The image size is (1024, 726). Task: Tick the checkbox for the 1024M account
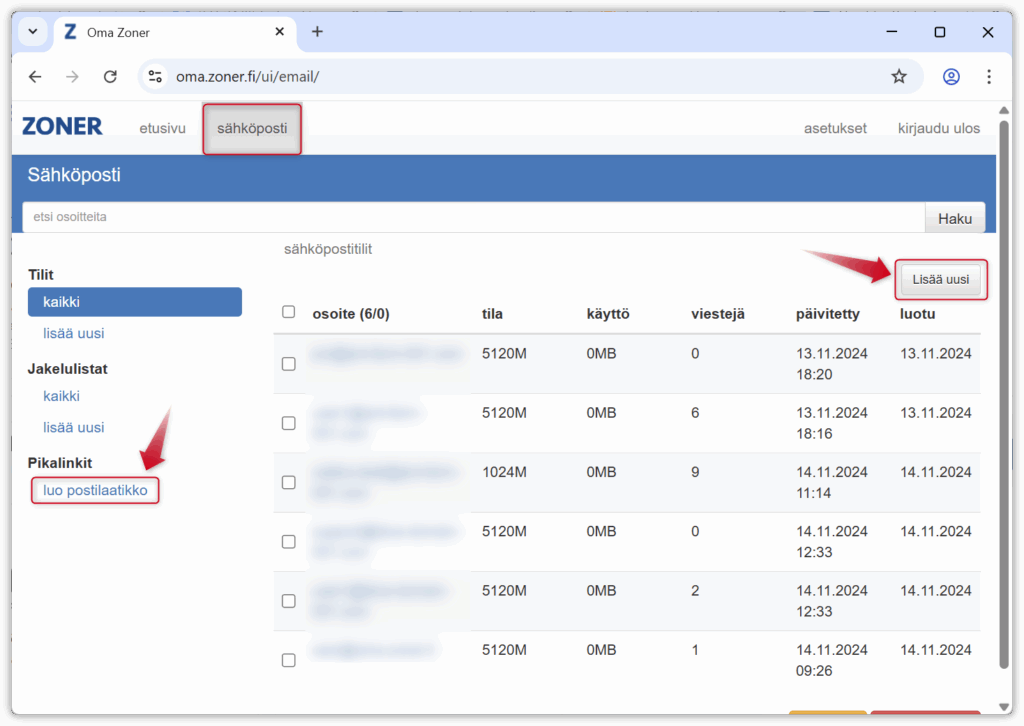pos(289,482)
